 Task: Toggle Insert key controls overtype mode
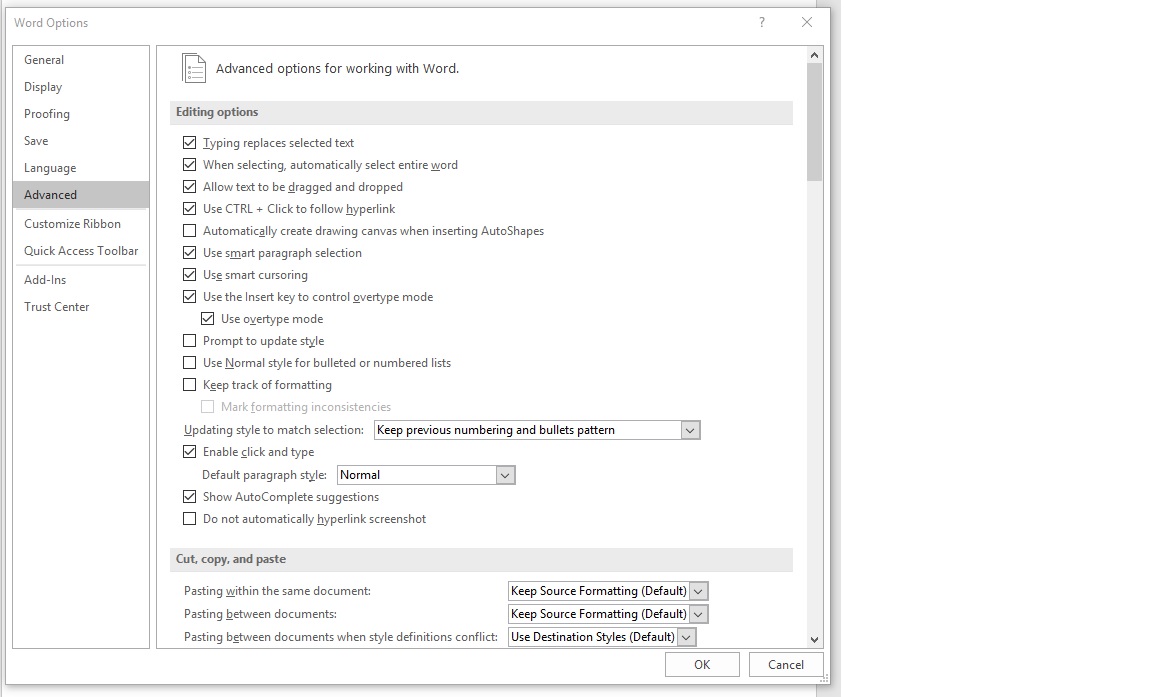[x=190, y=297]
